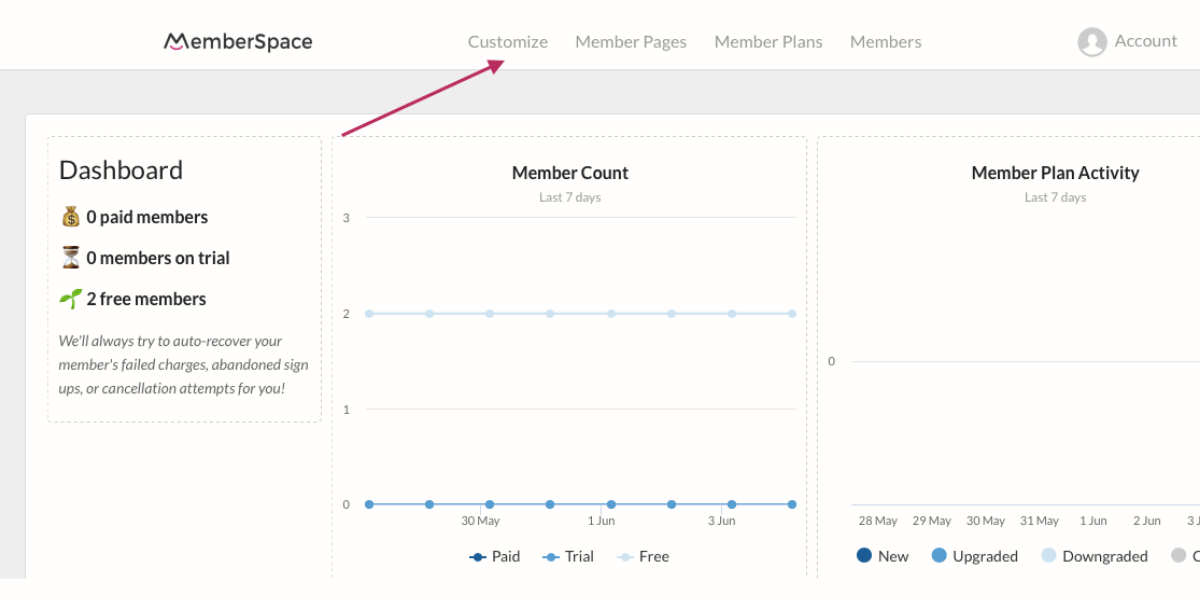Click the hourglass trial members icon
The width and height of the screenshot is (1200, 600).
pyautogui.click(x=70, y=258)
